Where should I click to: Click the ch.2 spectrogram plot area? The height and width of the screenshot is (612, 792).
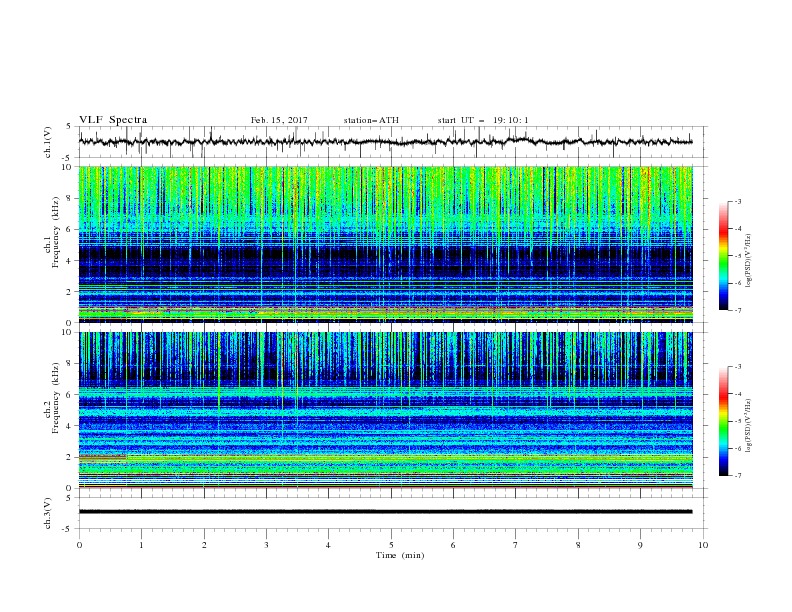(x=385, y=410)
